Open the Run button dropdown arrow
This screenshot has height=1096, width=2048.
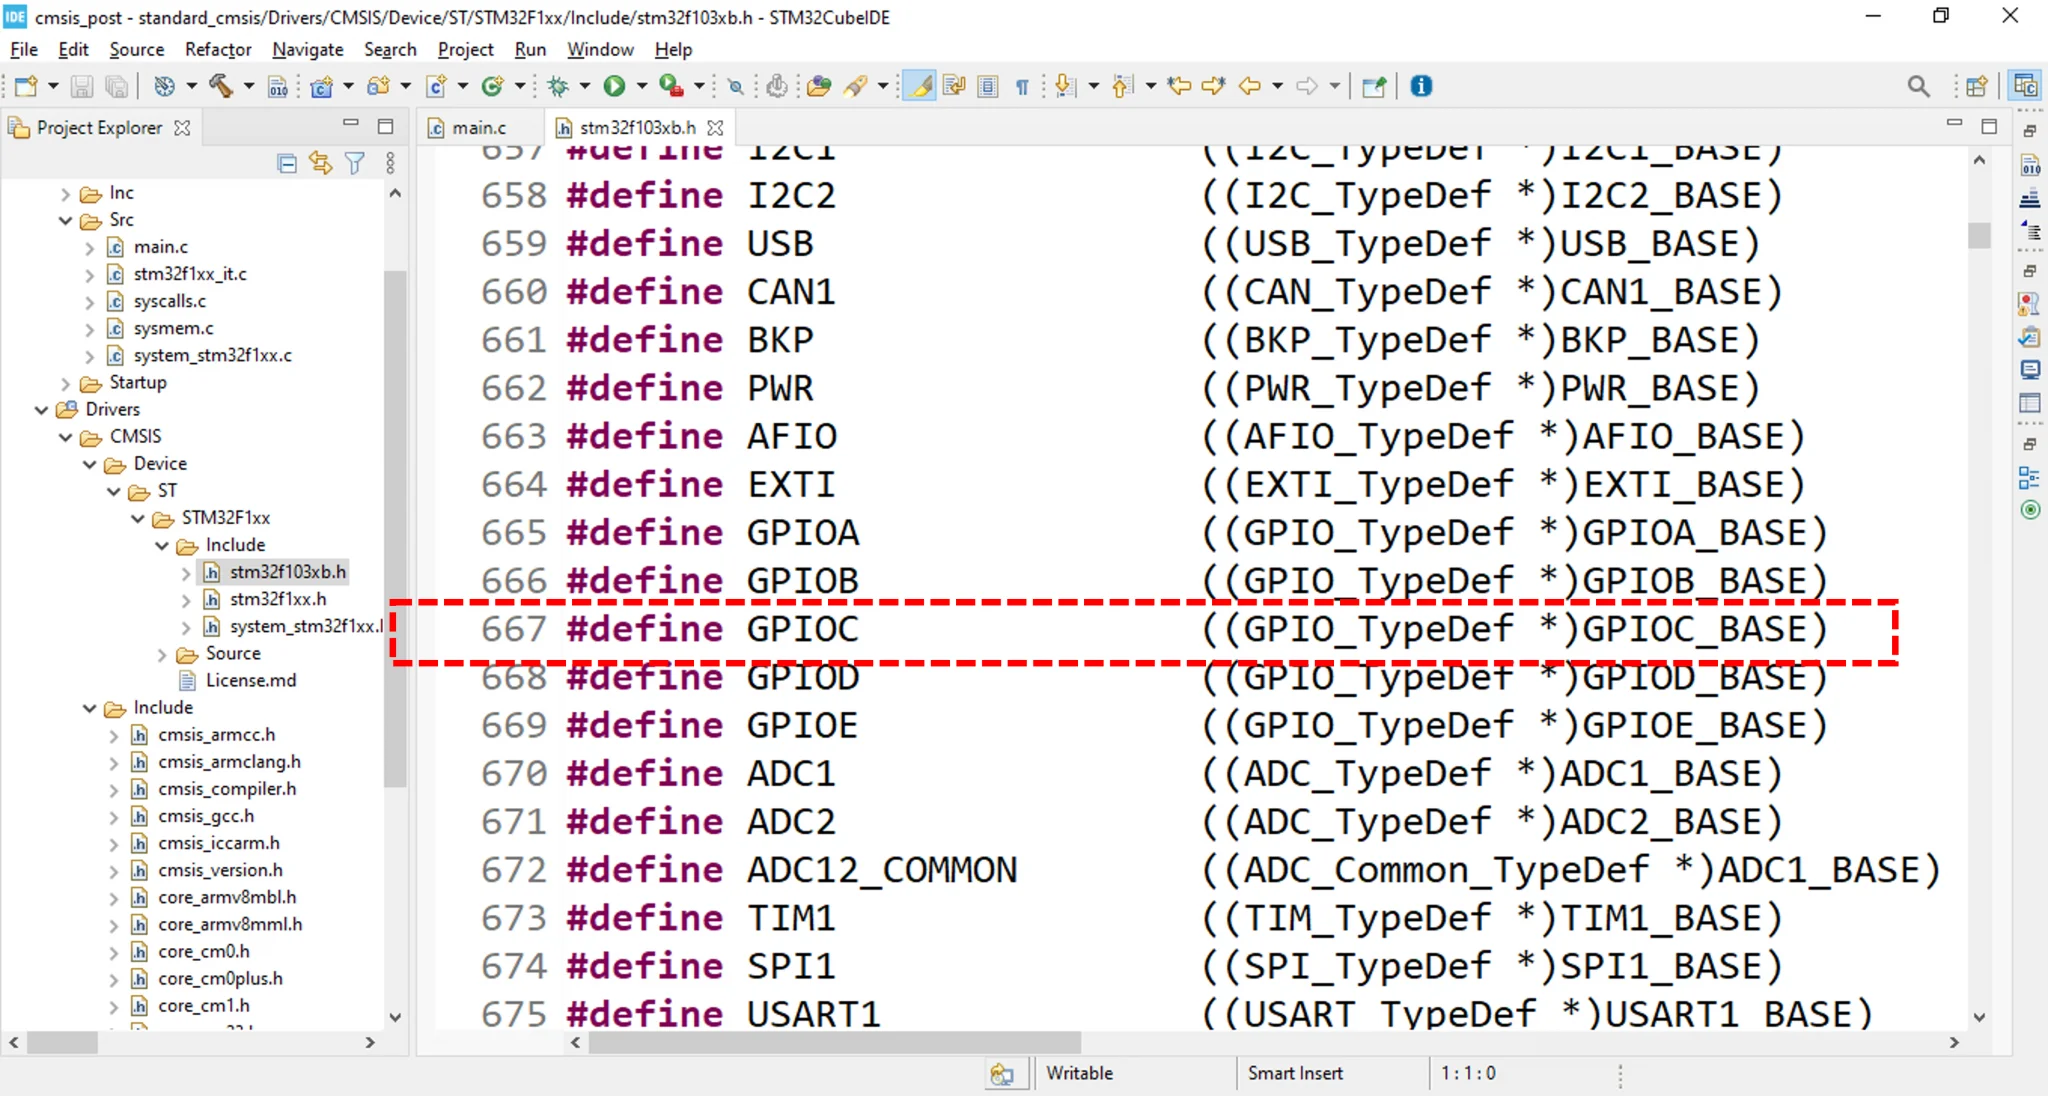642,86
